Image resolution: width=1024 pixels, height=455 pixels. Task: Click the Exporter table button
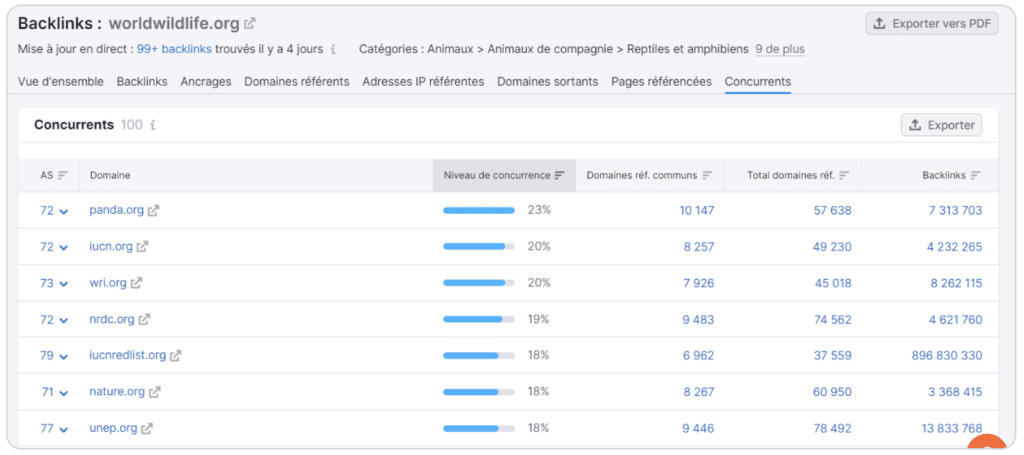point(941,125)
